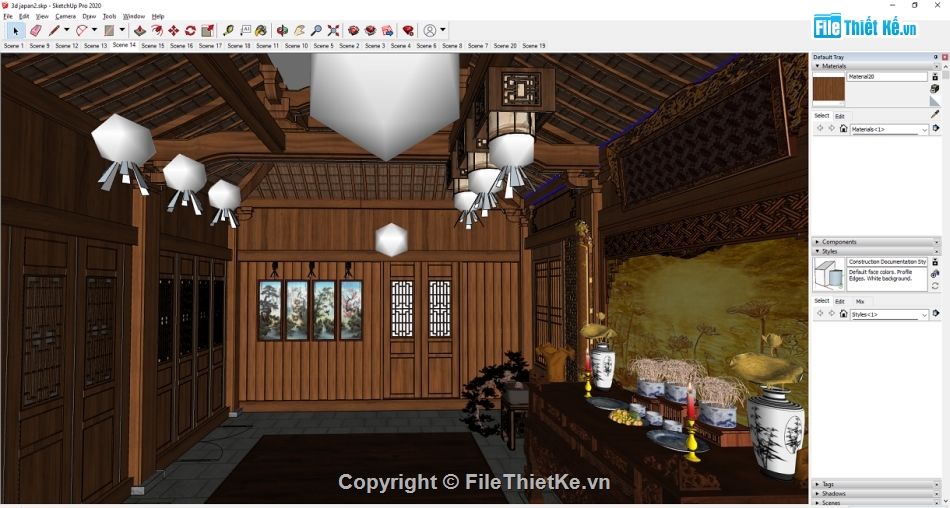Go to home in Materials browser
Image resolution: width=950 pixels, height=508 pixels.
(x=843, y=129)
